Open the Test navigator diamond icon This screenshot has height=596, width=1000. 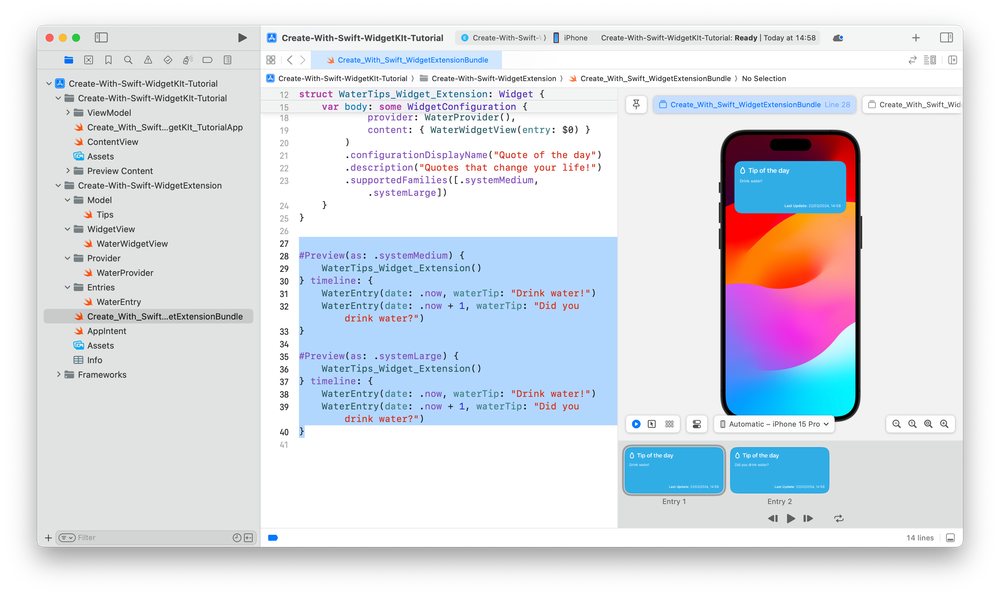click(x=168, y=59)
